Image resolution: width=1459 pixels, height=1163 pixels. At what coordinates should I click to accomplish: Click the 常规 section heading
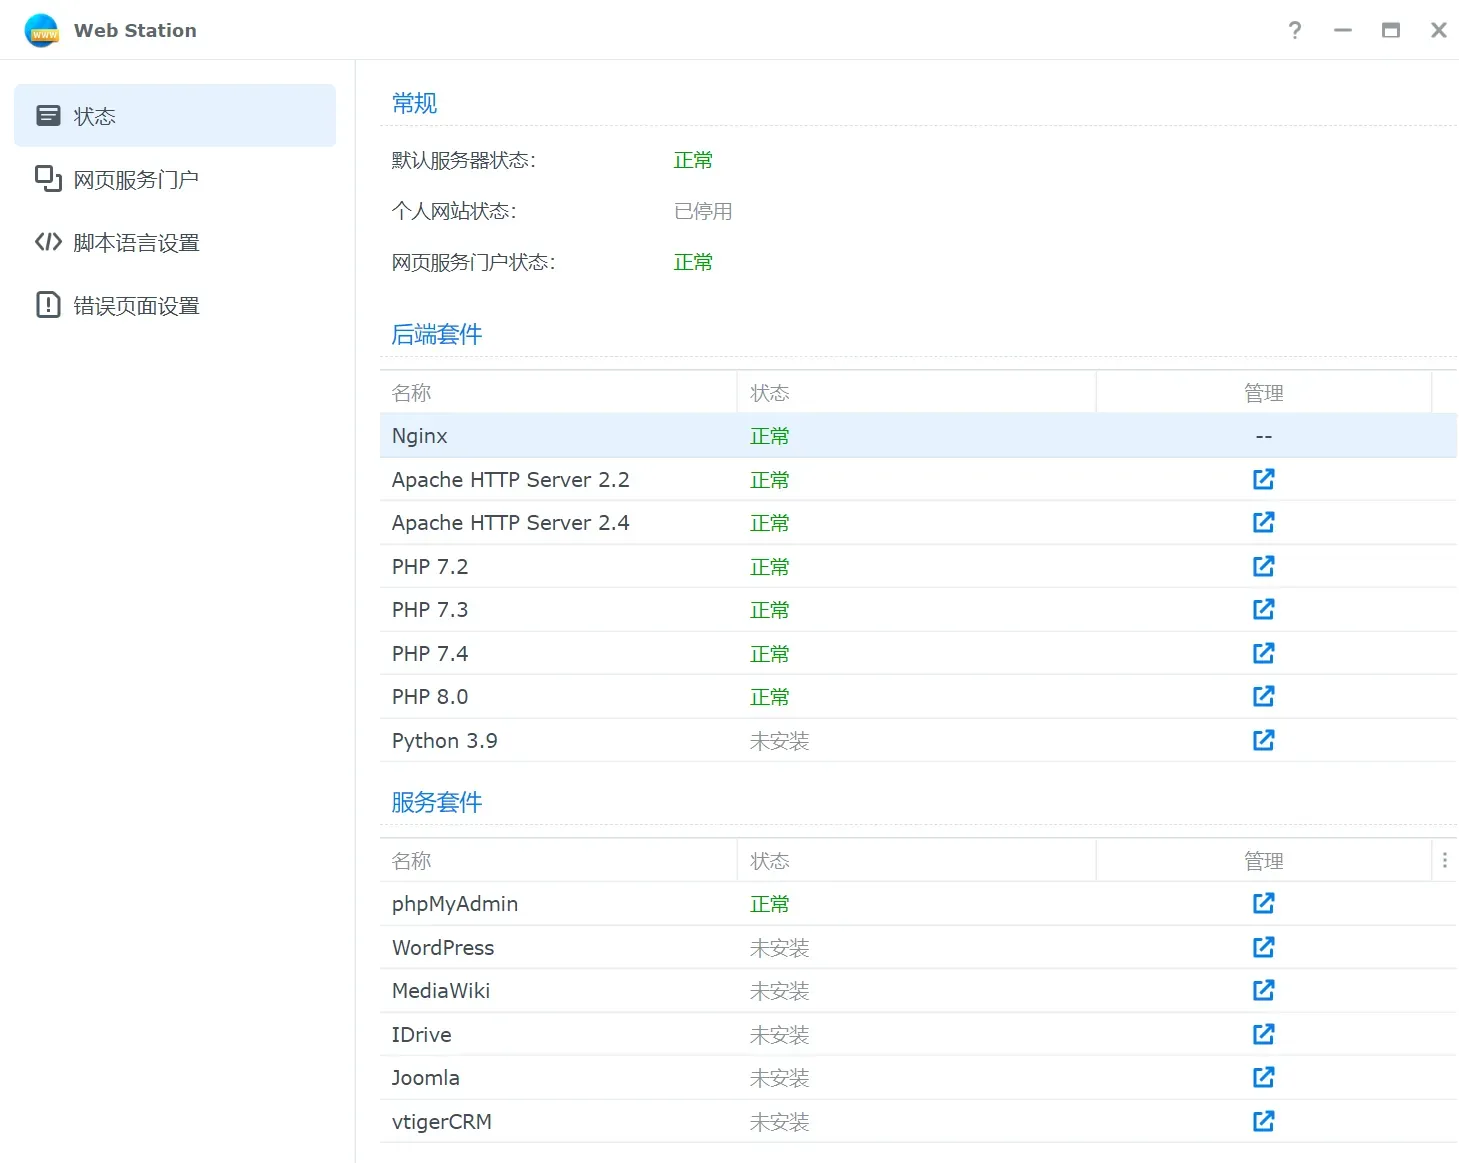coord(414,103)
